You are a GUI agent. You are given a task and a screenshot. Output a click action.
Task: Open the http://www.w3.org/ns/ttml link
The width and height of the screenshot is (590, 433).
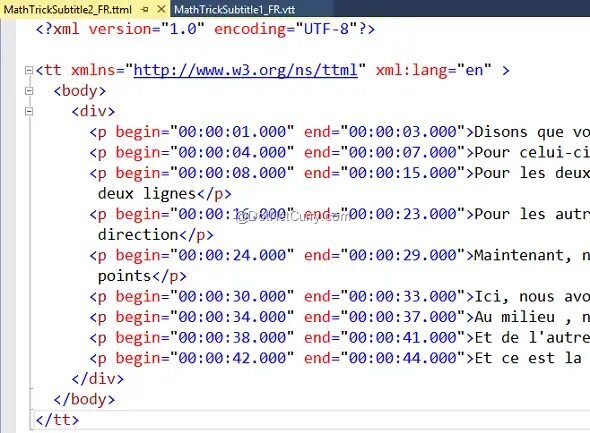245,70
